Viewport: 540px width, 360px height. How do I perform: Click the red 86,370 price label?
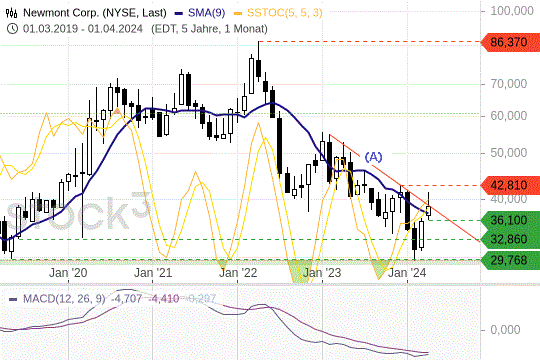pos(510,42)
